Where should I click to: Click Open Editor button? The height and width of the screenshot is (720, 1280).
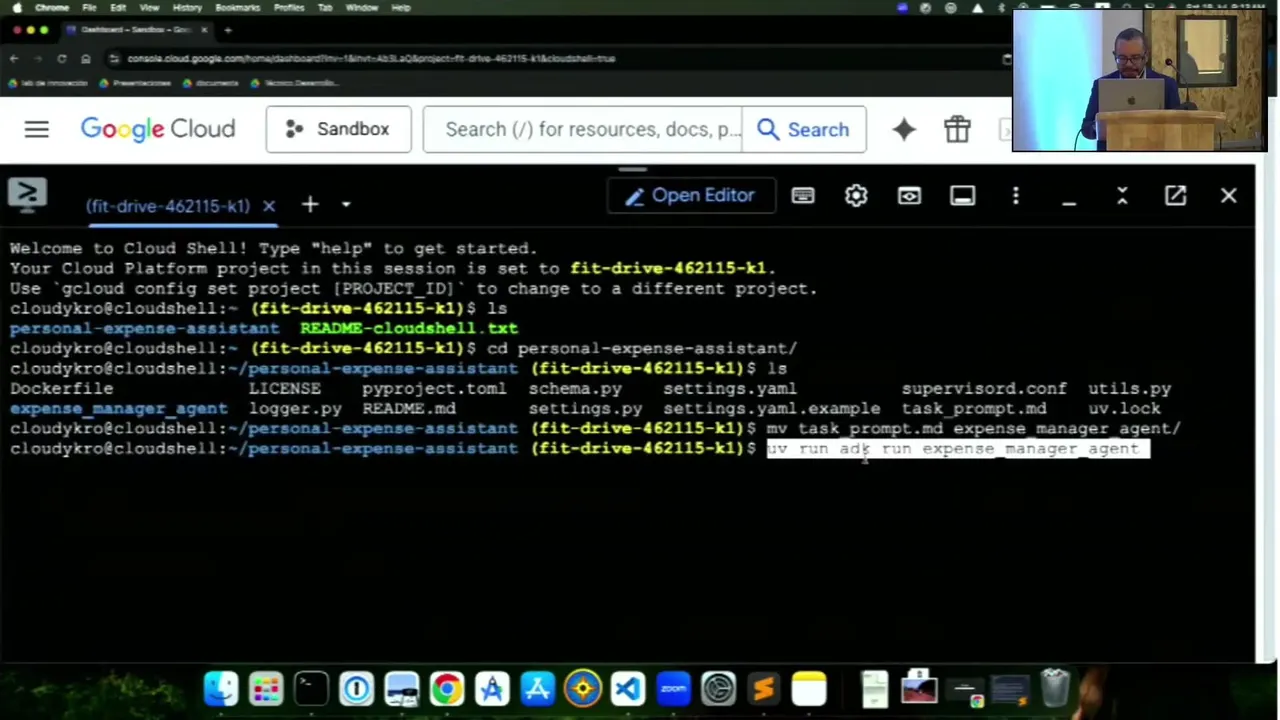point(690,195)
